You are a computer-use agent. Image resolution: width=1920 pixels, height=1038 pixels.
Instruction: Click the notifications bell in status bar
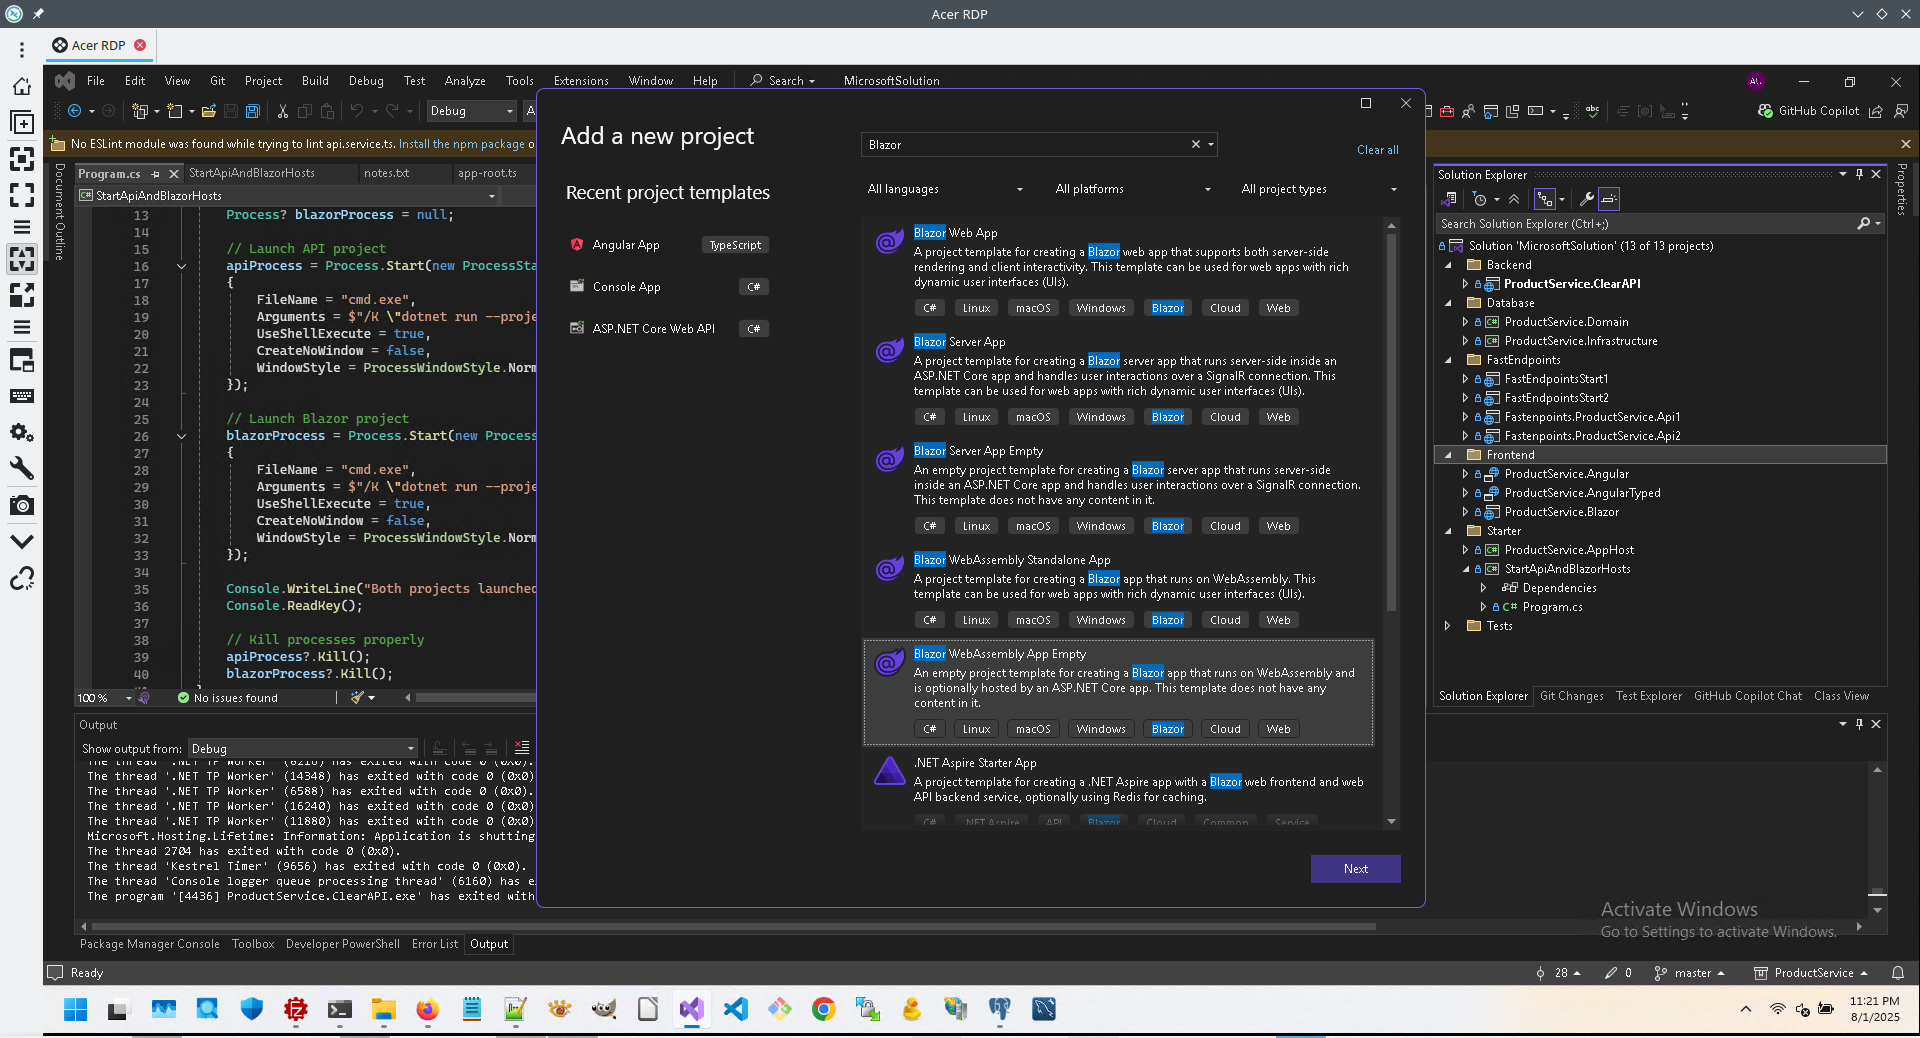pos(1898,973)
